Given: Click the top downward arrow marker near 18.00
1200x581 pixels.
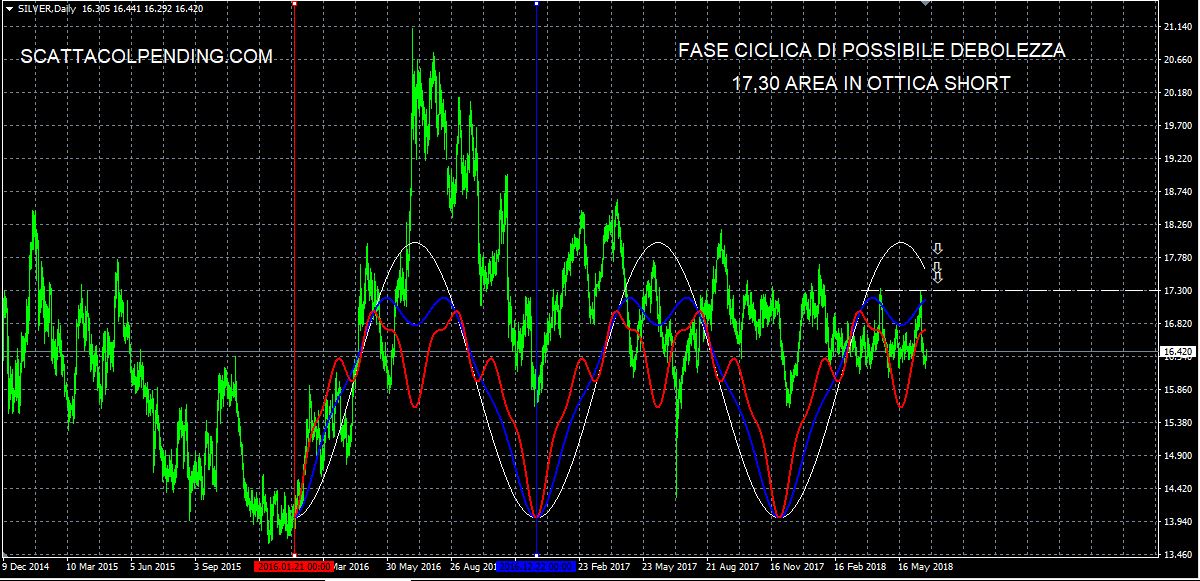Looking at the screenshot, I should pyautogui.click(x=937, y=249).
